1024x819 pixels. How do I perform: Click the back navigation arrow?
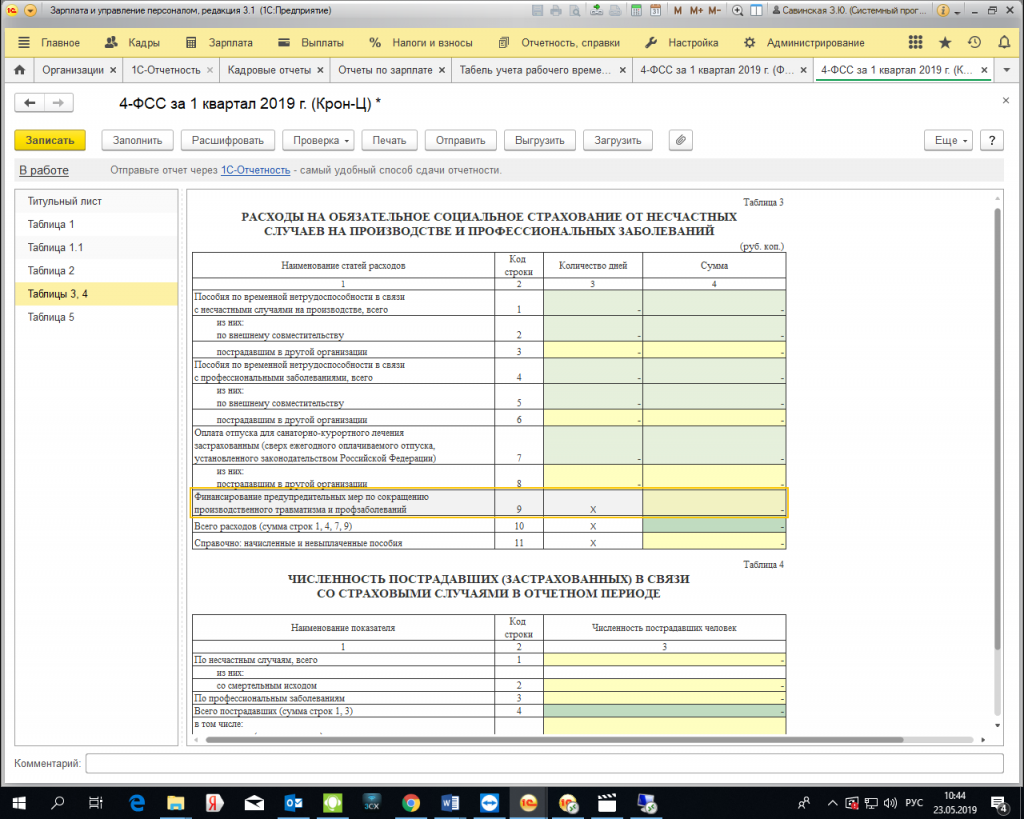[x=30, y=104]
